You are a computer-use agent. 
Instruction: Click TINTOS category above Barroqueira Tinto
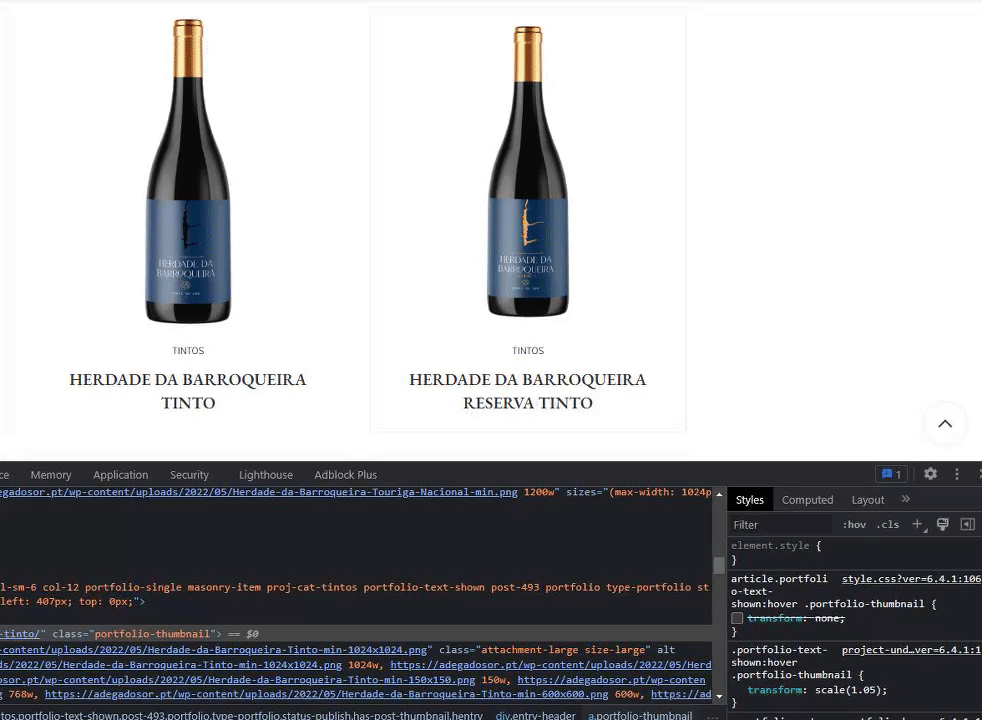[188, 351]
